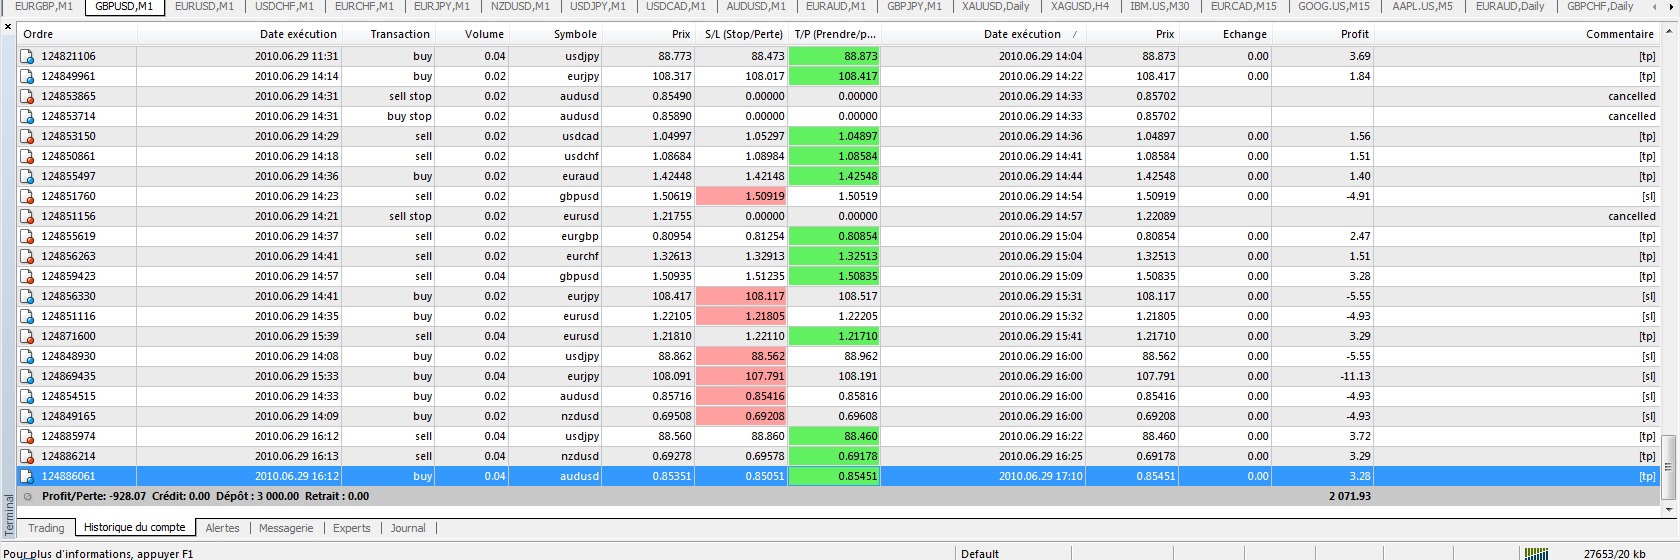Click the order icon for ticket 124849165
1680x560 pixels.
(27, 416)
